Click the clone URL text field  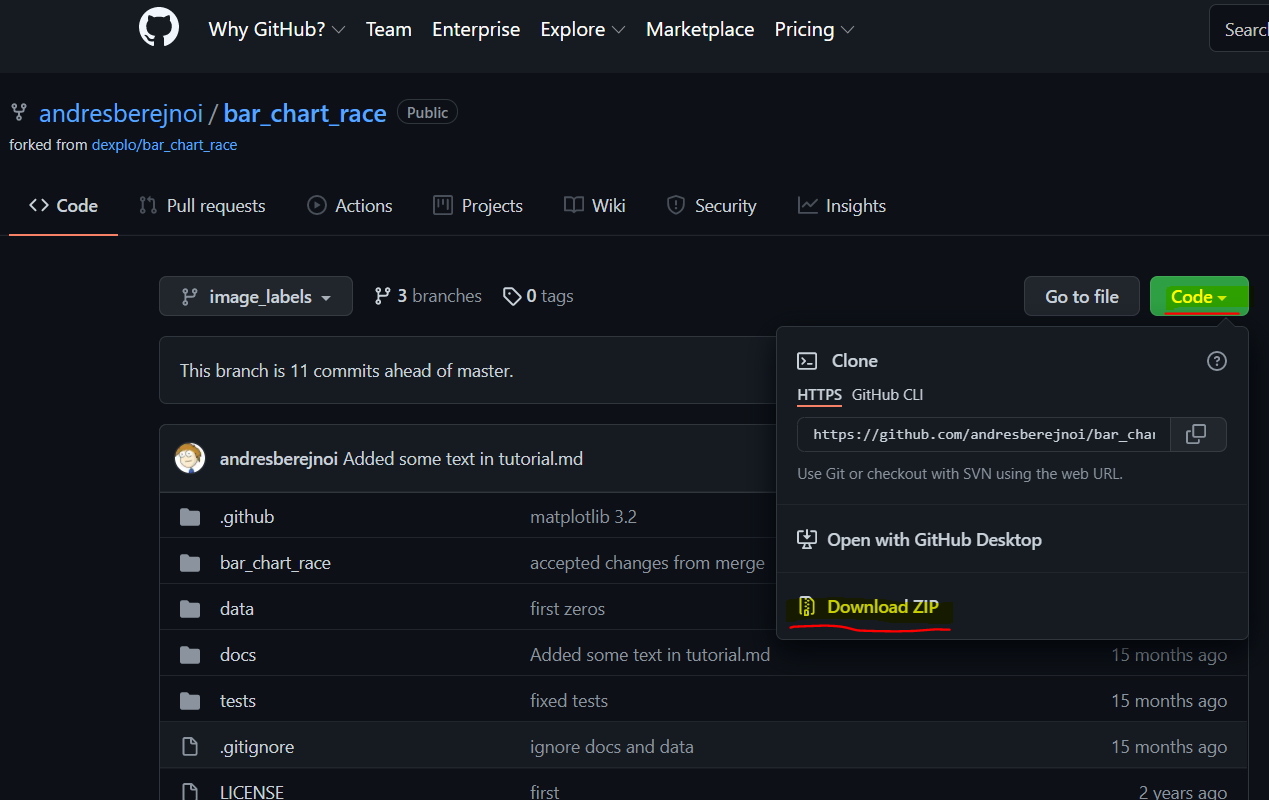click(984, 434)
